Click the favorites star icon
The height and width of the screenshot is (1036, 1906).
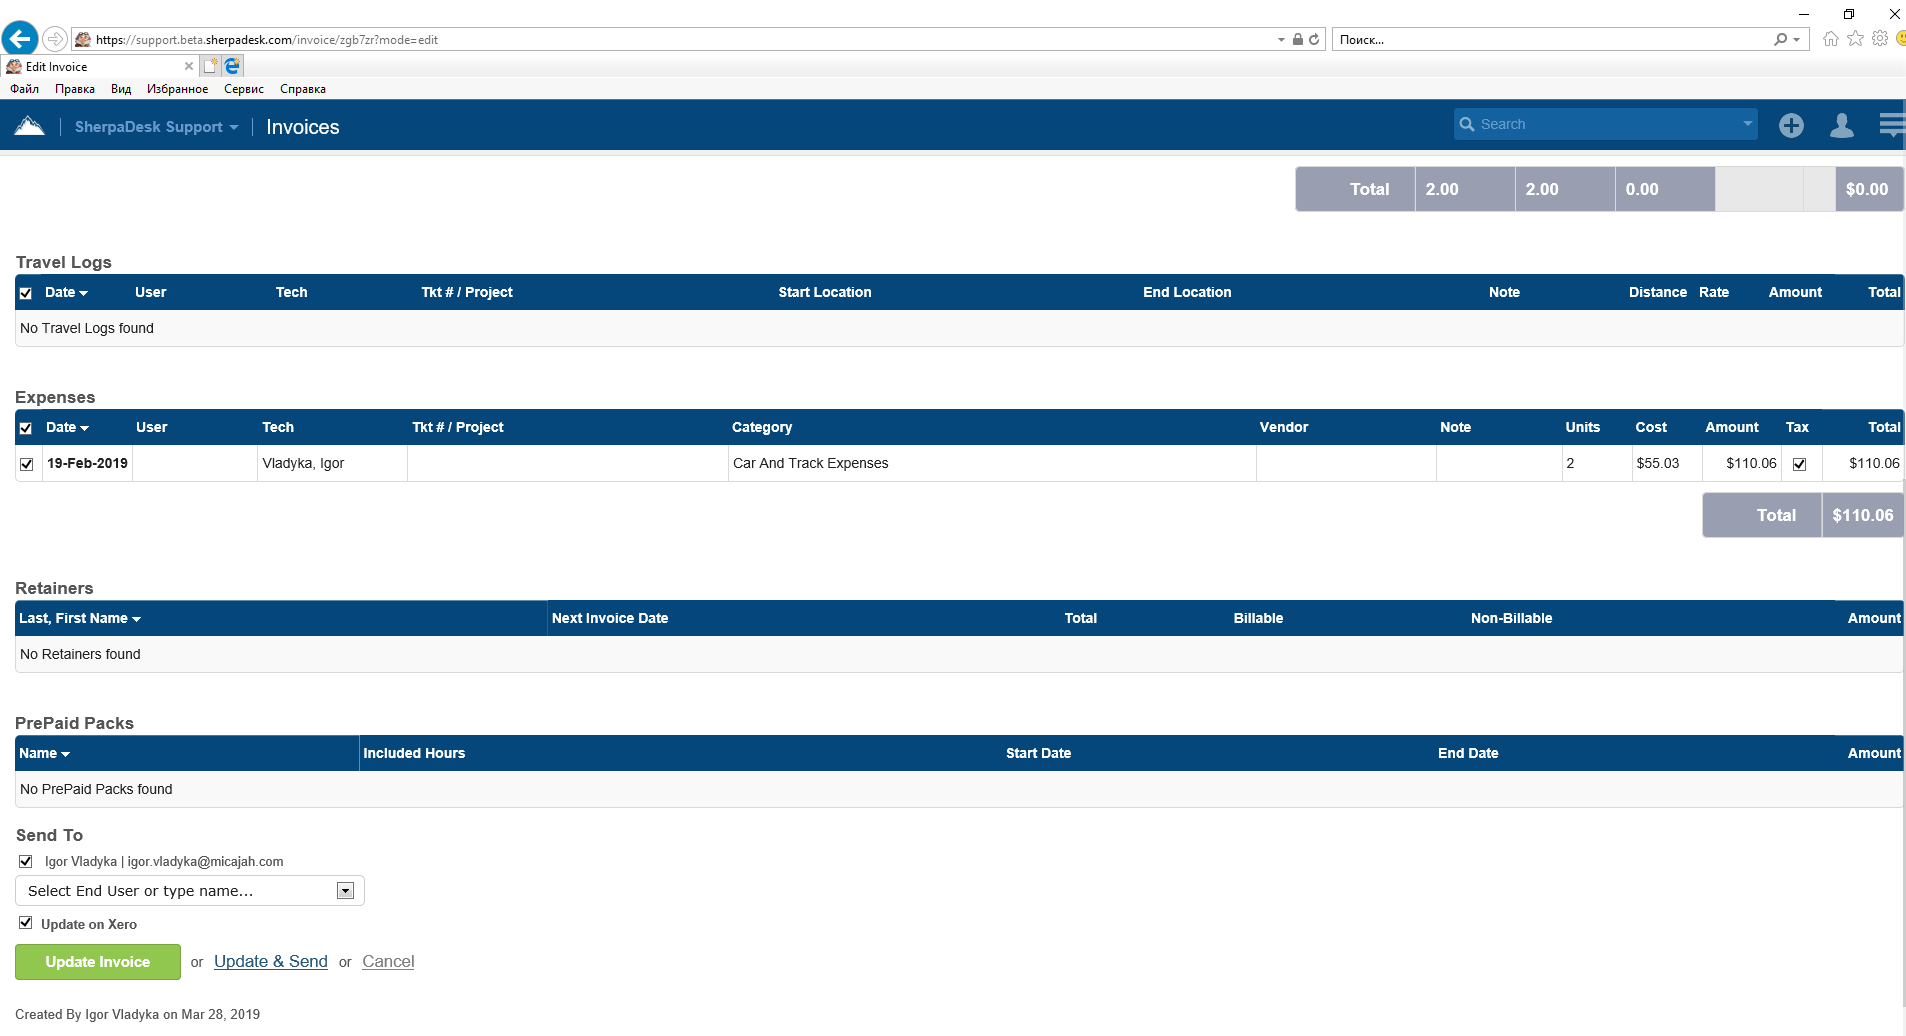[x=1855, y=39]
